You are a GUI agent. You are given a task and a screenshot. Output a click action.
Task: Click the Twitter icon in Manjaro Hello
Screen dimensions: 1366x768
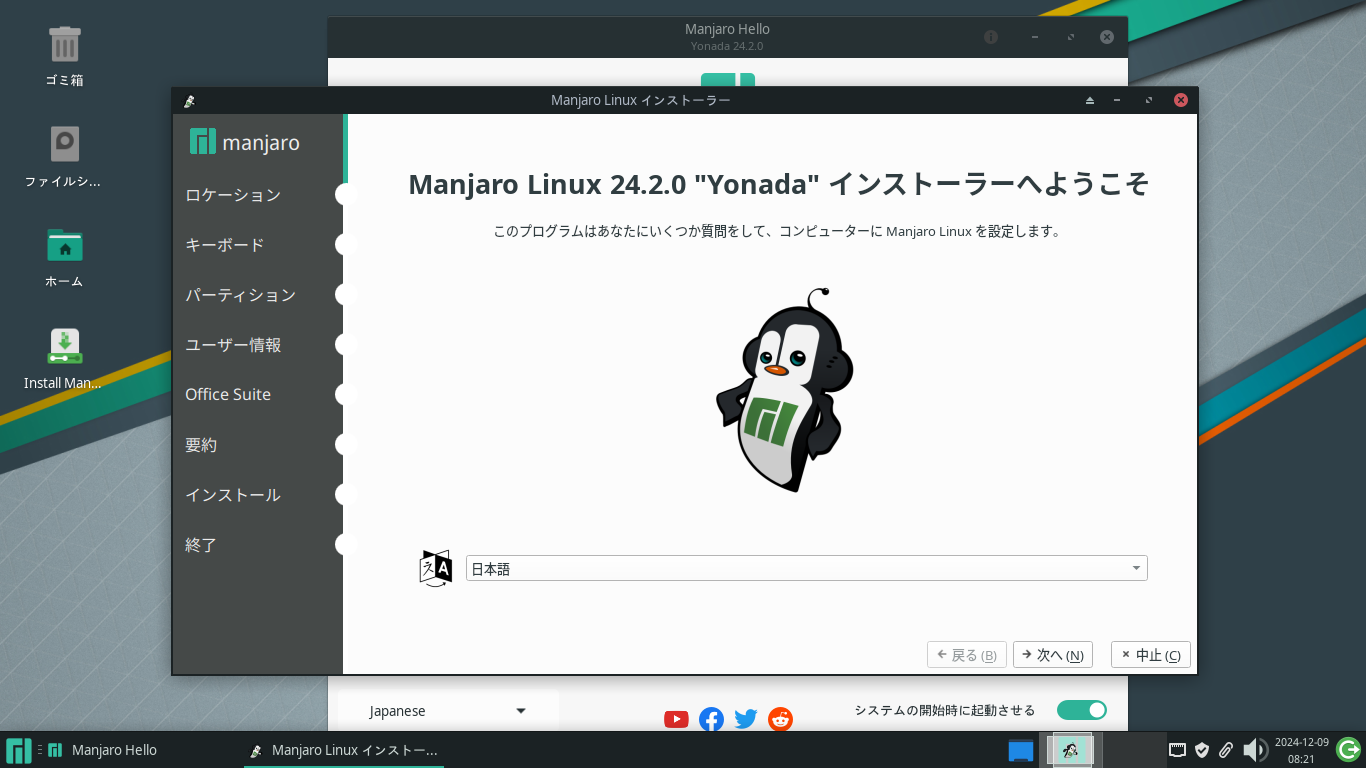click(x=746, y=719)
